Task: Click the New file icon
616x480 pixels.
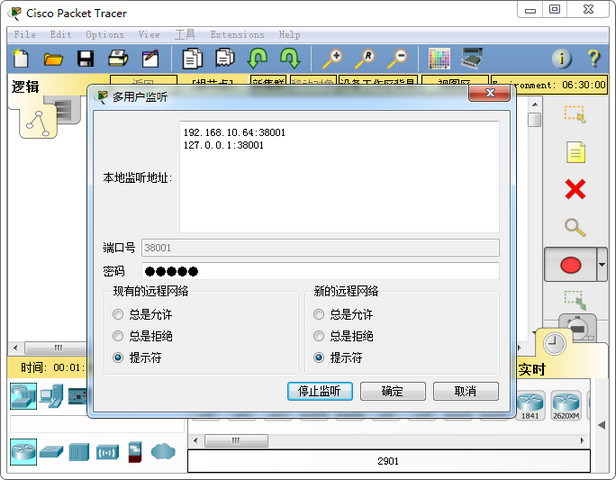Action: click(20, 59)
